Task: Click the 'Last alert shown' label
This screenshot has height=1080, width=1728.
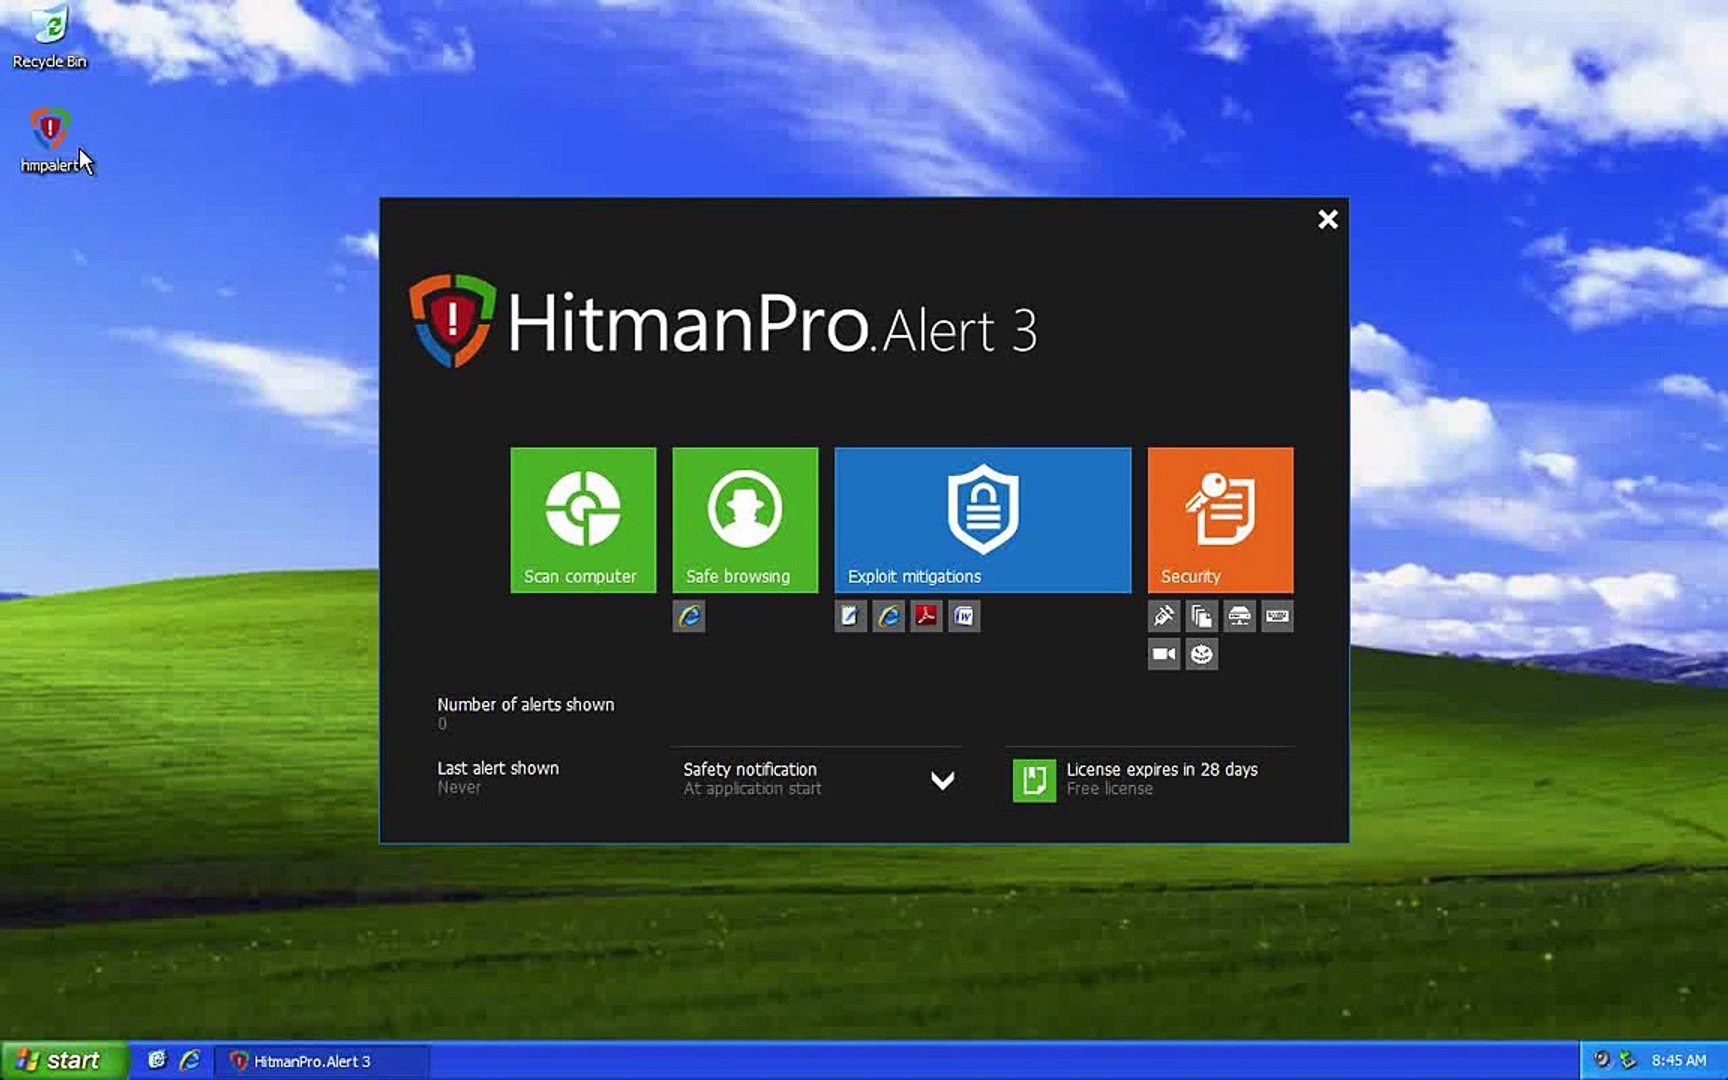Action: pyautogui.click(x=498, y=768)
